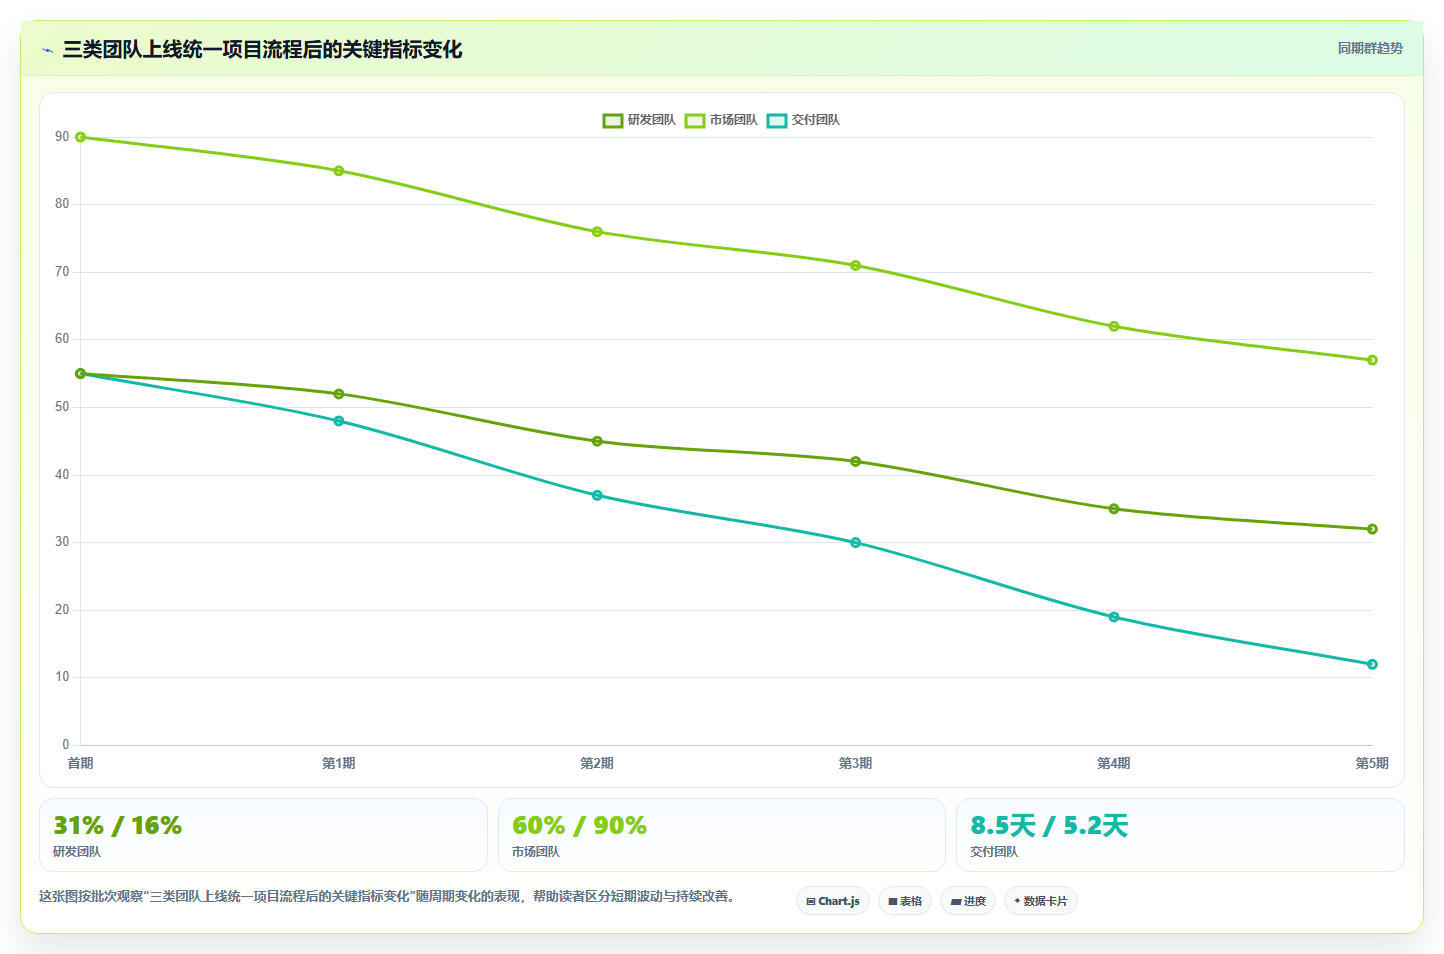Open the 8.5天 / 5.2天 交付团队 card

tap(1180, 835)
